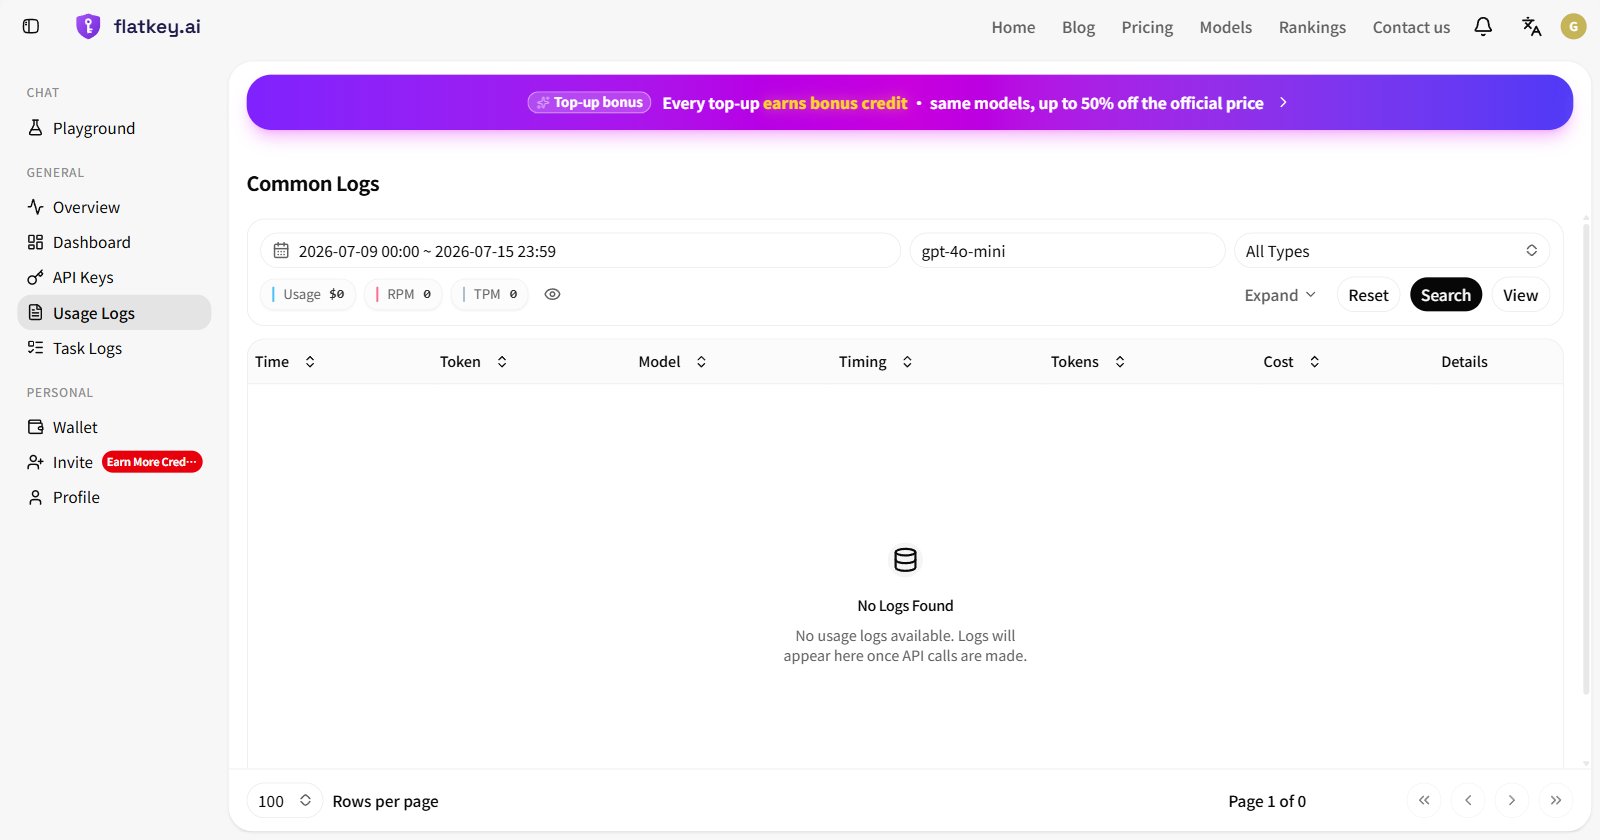Open the language translation switcher
This screenshot has width=1600, height=840.
1531,27
